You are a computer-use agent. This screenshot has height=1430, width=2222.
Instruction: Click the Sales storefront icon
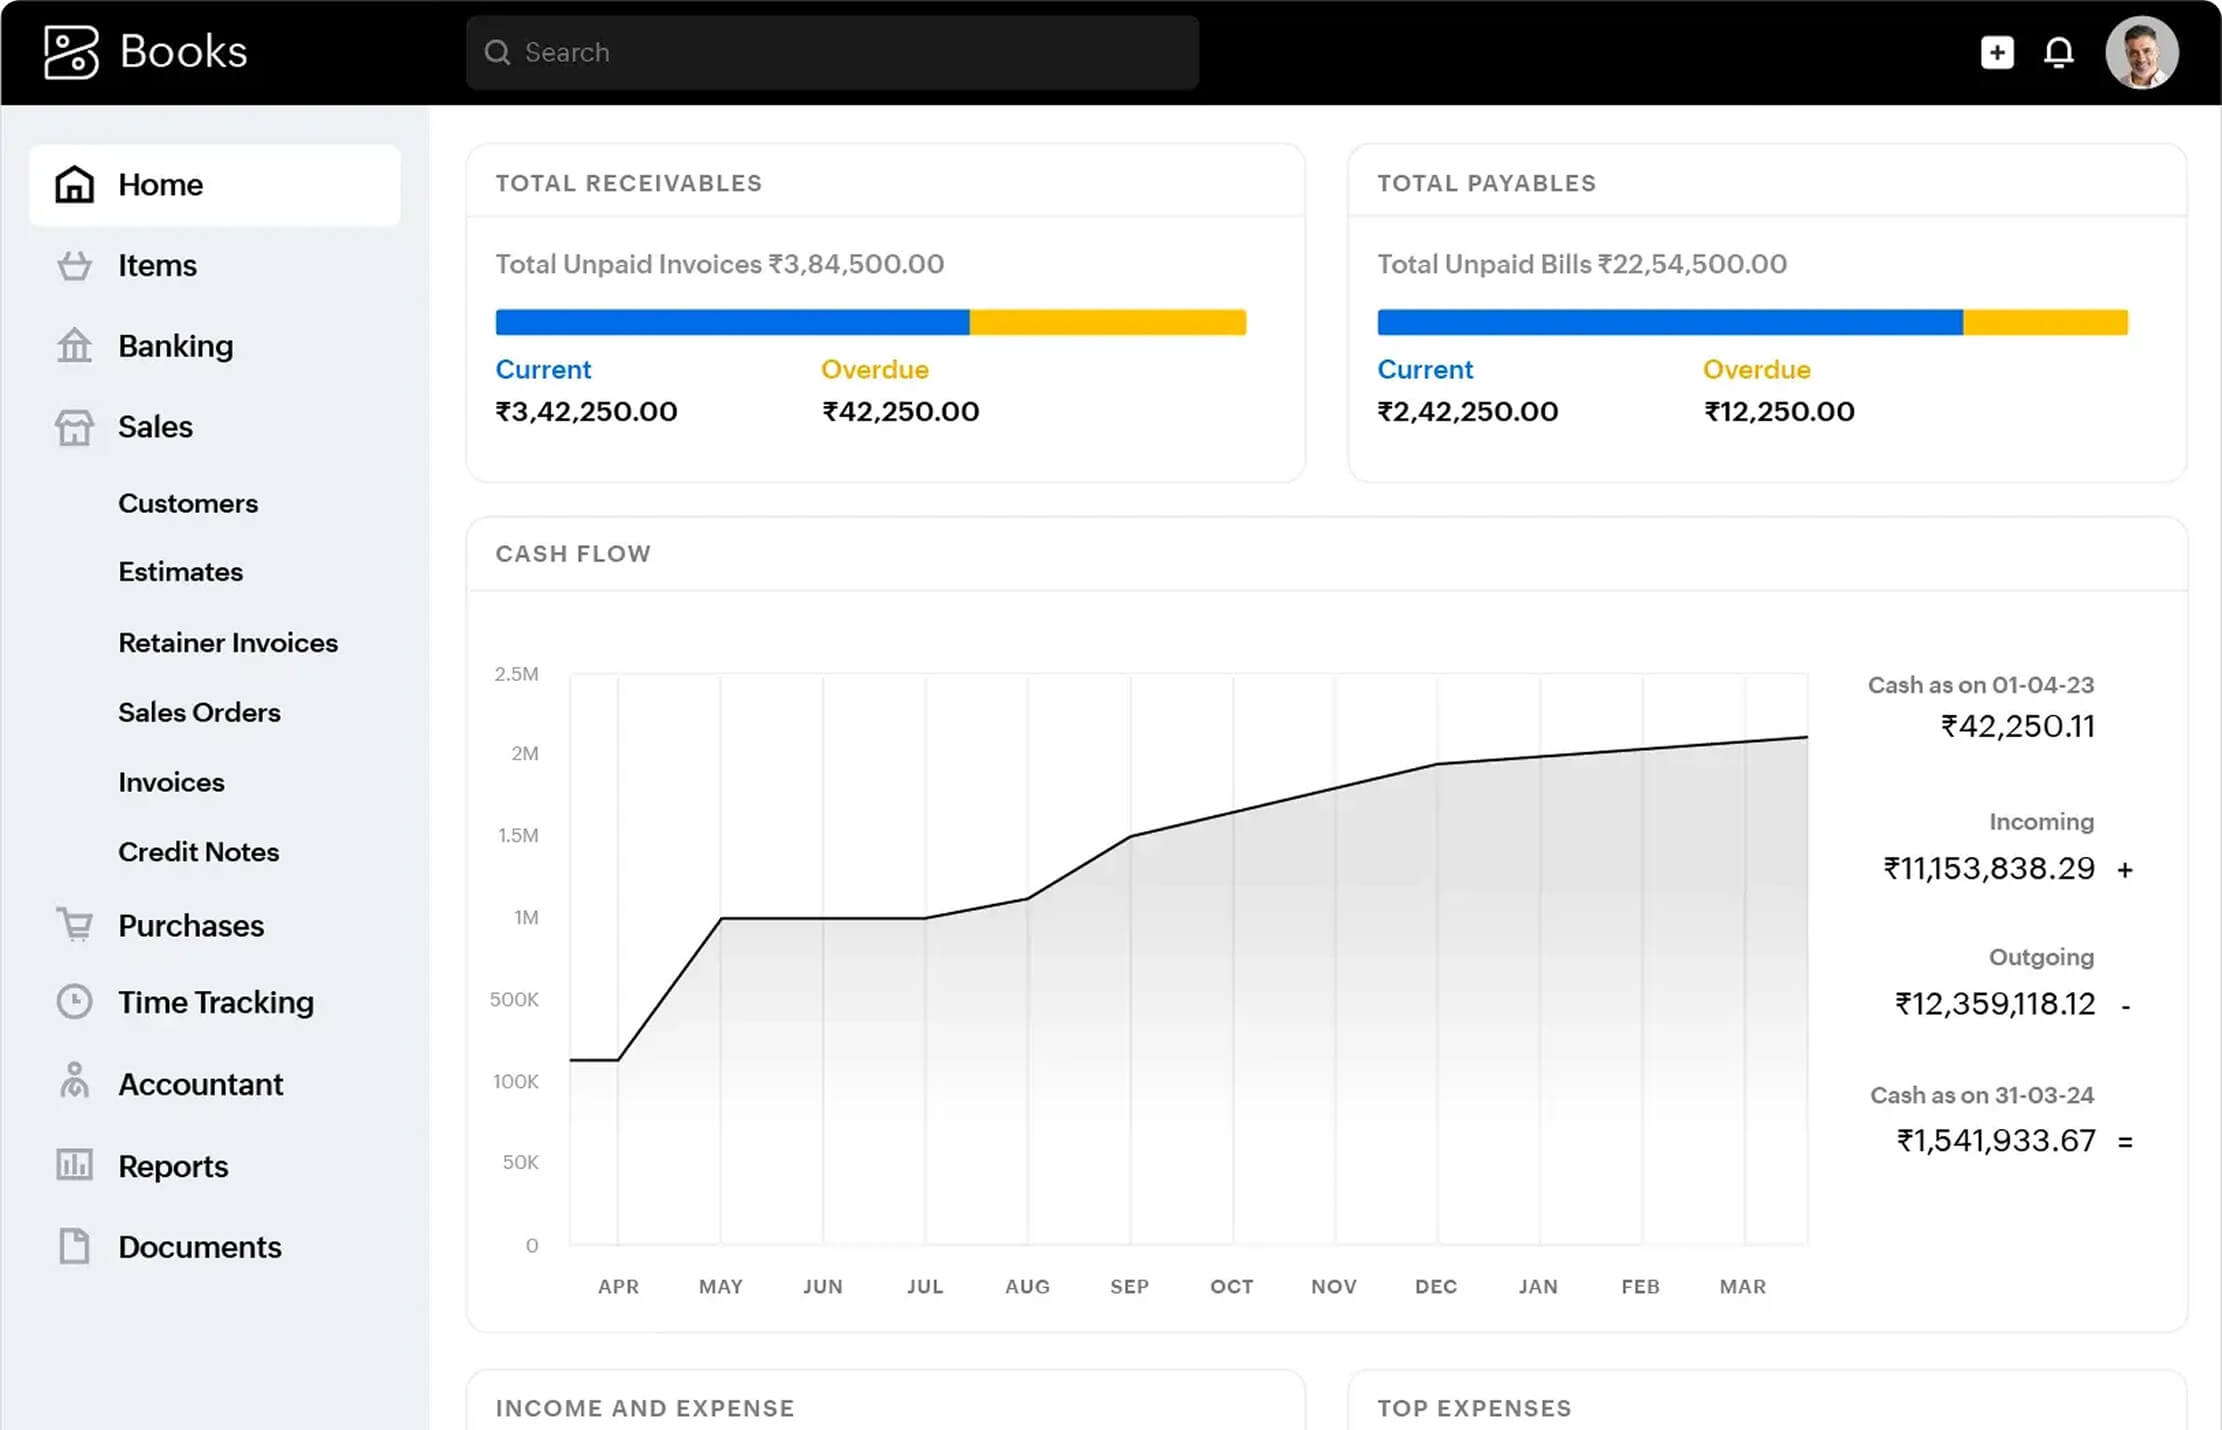[x=73, y=427]
